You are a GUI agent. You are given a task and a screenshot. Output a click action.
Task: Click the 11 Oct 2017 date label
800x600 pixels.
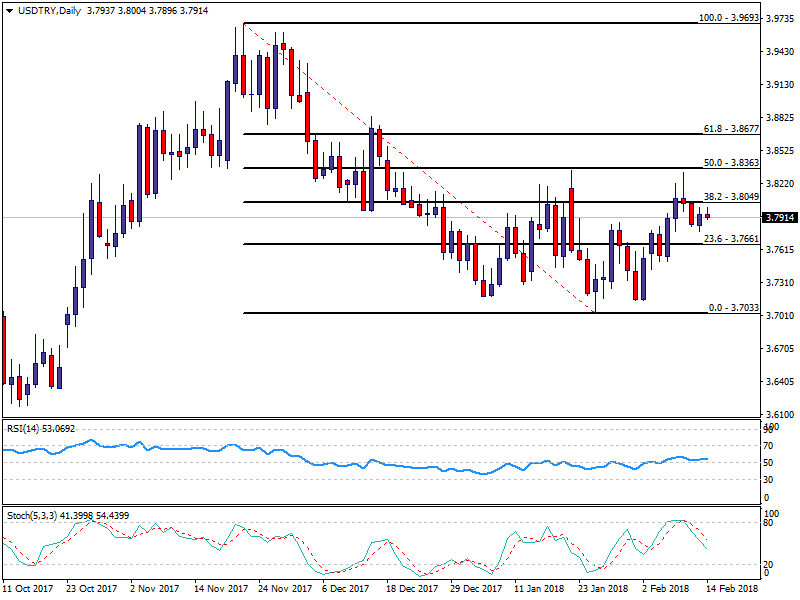tap(30, 590)
